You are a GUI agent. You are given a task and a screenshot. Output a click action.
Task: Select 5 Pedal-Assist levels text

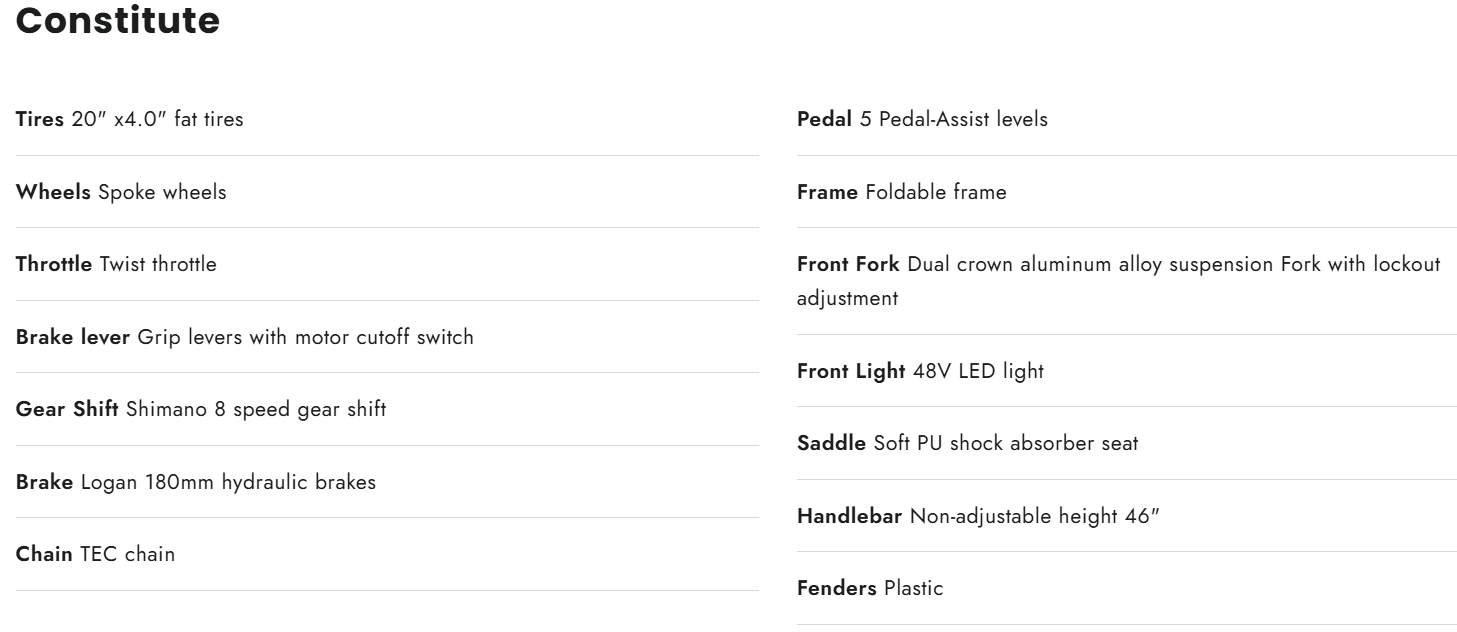[x=953, y=119]
